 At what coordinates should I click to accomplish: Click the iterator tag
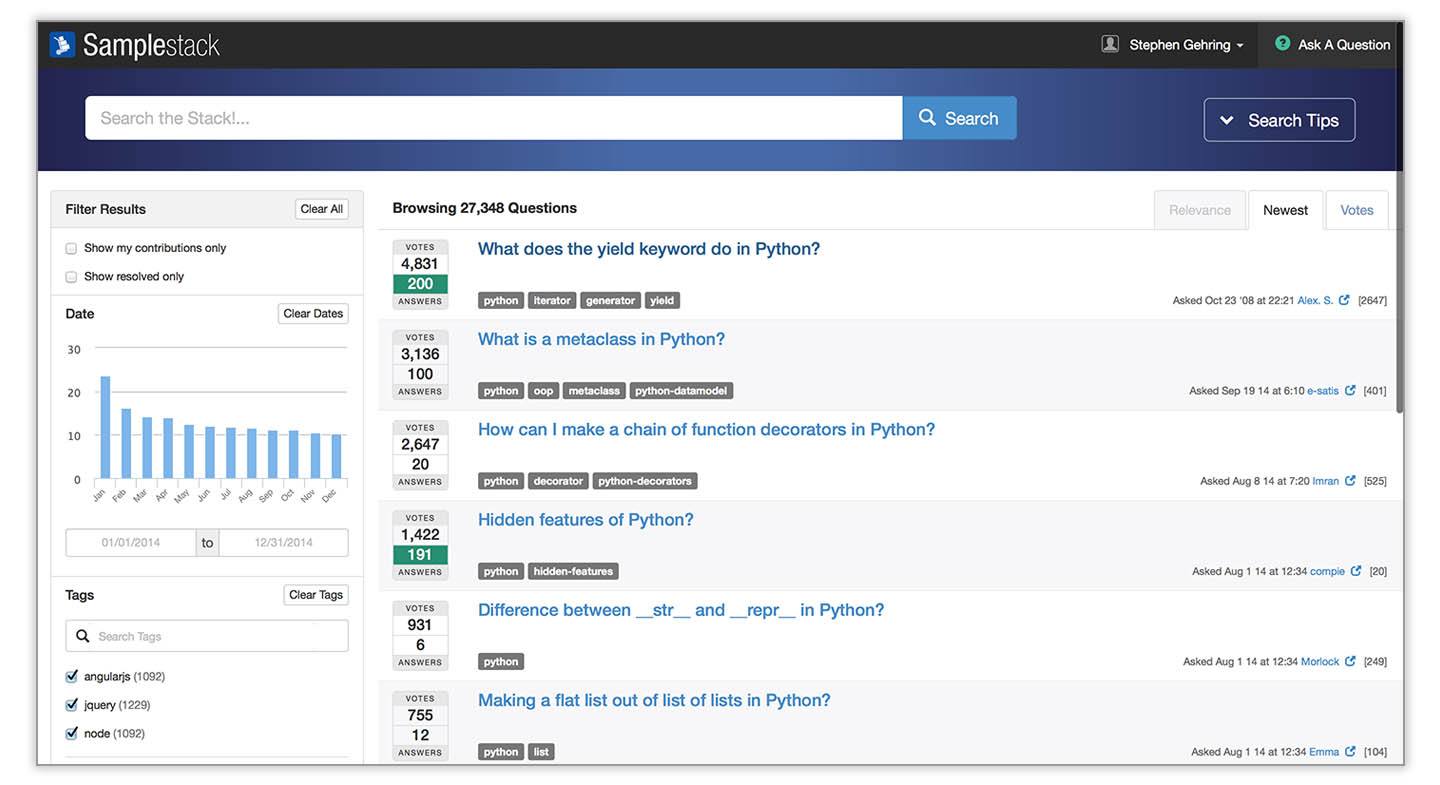[x=552, y=300]
